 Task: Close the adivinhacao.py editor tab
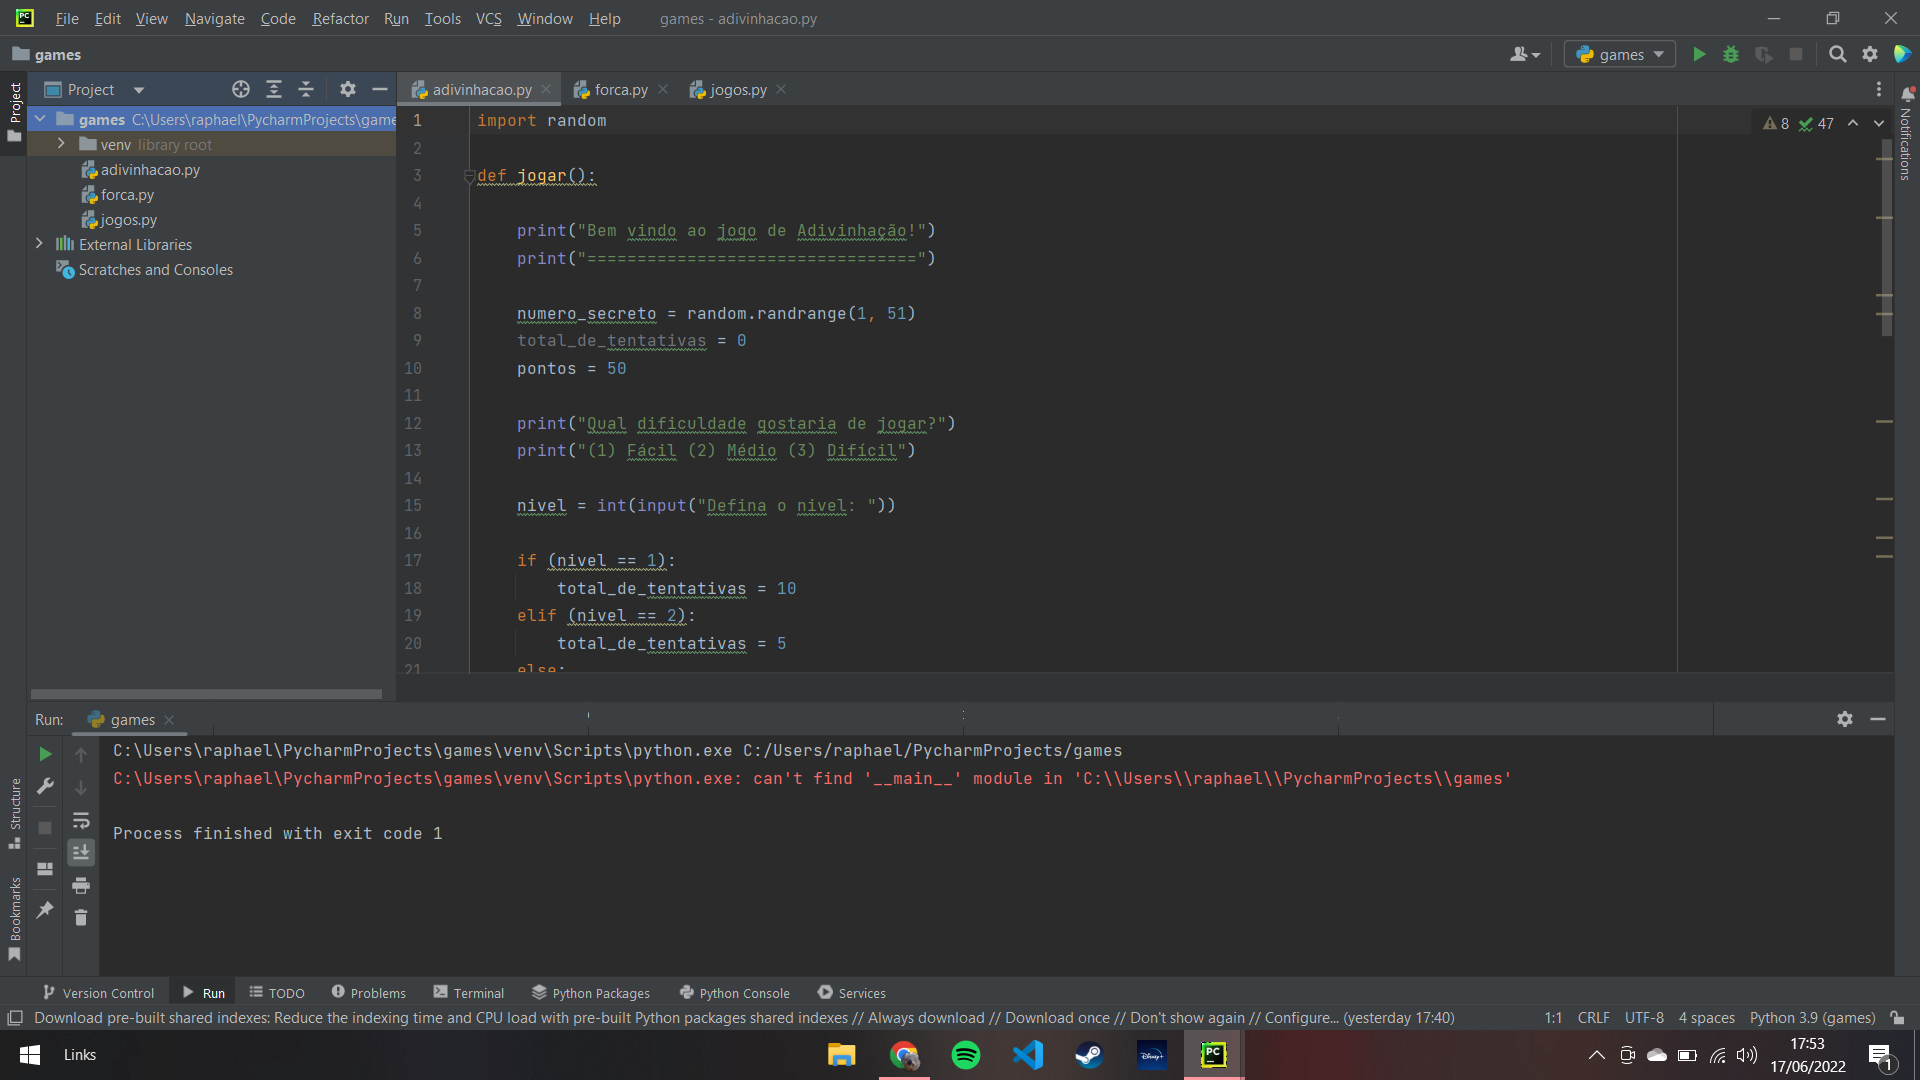(x=546, y=89)
